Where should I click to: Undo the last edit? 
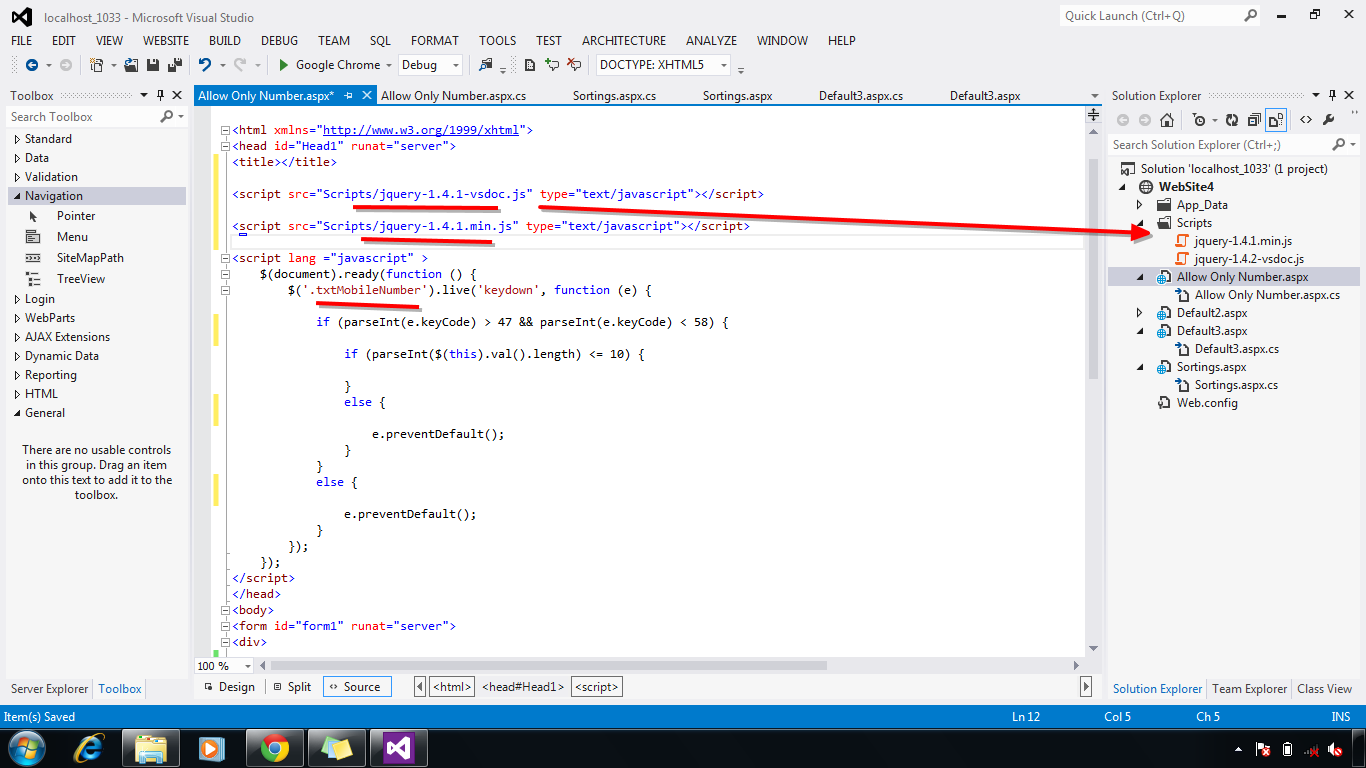[204, 65]
